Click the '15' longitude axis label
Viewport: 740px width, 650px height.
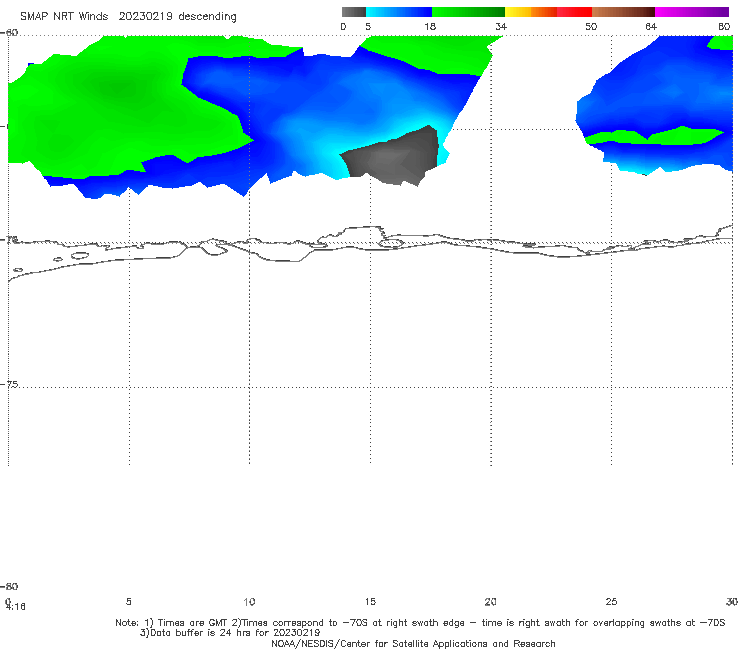coord(370,601)
